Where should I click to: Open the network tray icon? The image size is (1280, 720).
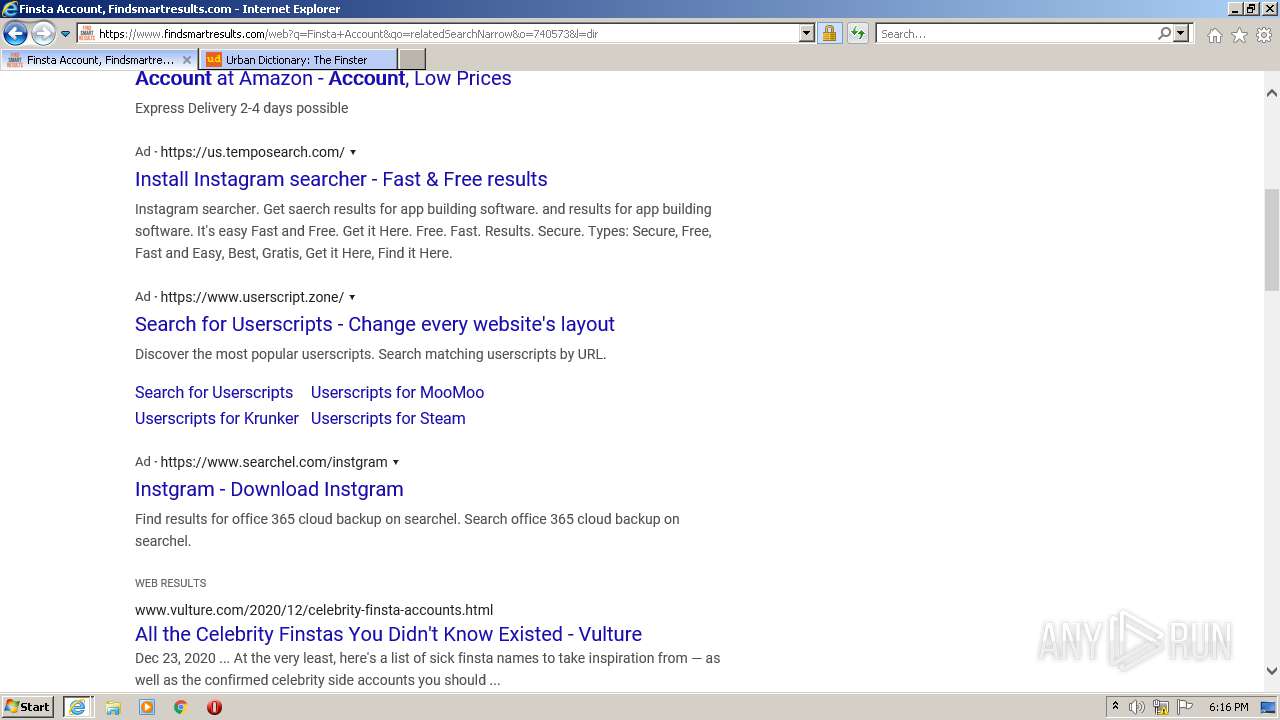1161,707
